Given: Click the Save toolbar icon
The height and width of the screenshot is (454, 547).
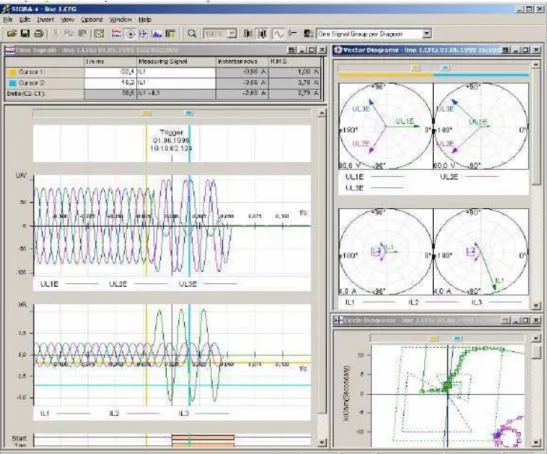Looking at the screenshot, I should pyautogui.click(x=25, y=34).
